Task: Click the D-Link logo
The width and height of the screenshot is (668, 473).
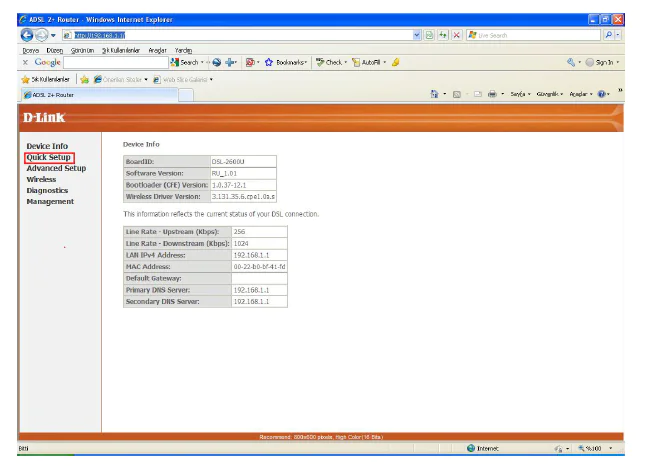Action: click(46, 118)
